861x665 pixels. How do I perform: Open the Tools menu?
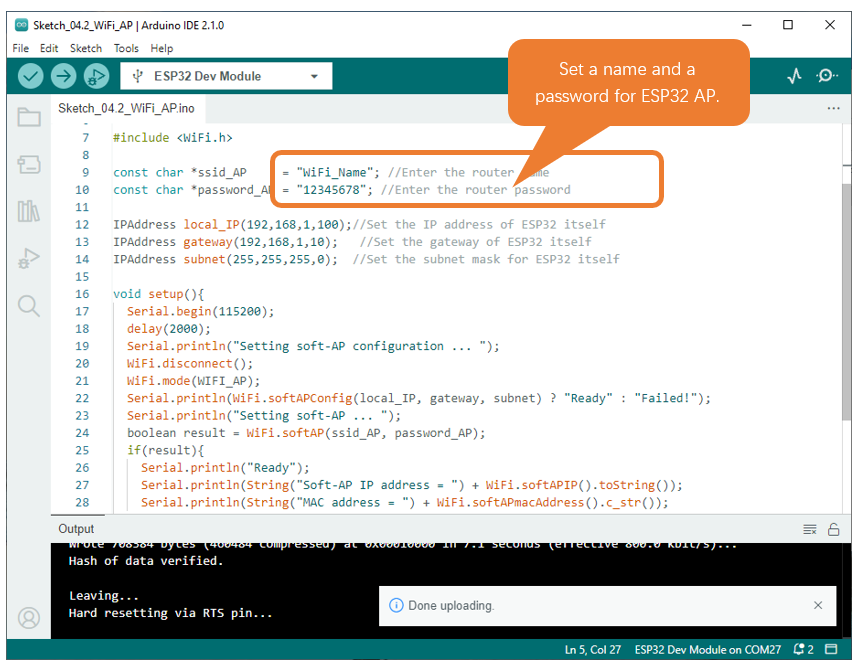(126, 48)
